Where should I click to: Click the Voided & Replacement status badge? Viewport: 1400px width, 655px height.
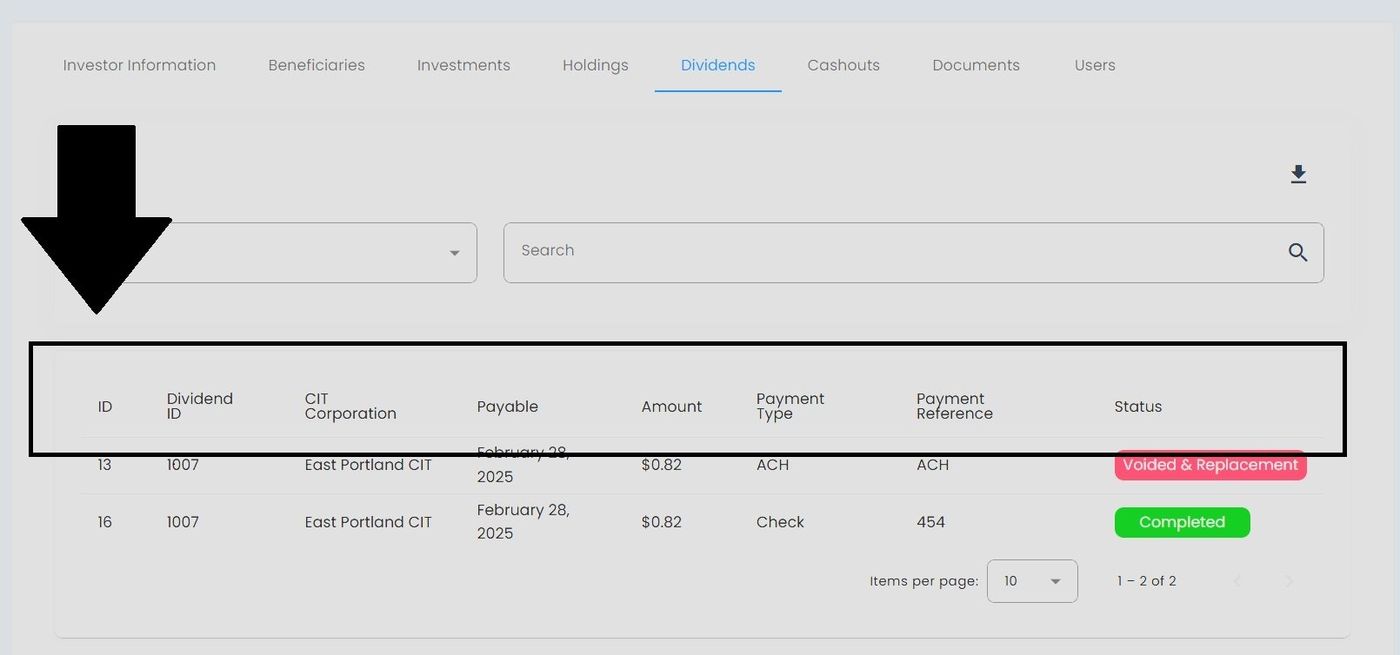tap(1210, 465)
